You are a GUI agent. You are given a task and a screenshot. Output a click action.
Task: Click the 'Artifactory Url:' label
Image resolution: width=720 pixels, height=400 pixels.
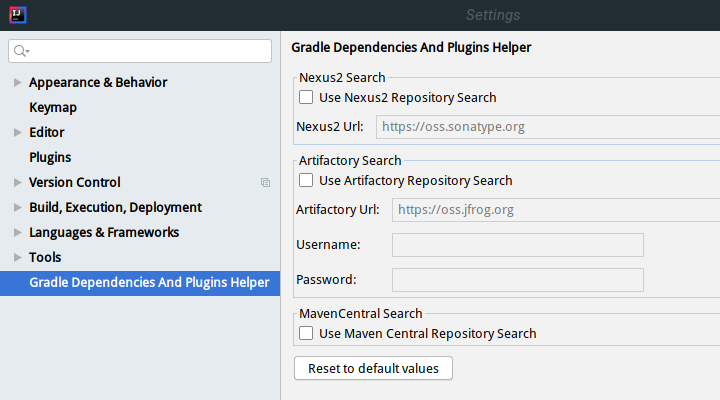pyautogui.click(x=338, y=210)
